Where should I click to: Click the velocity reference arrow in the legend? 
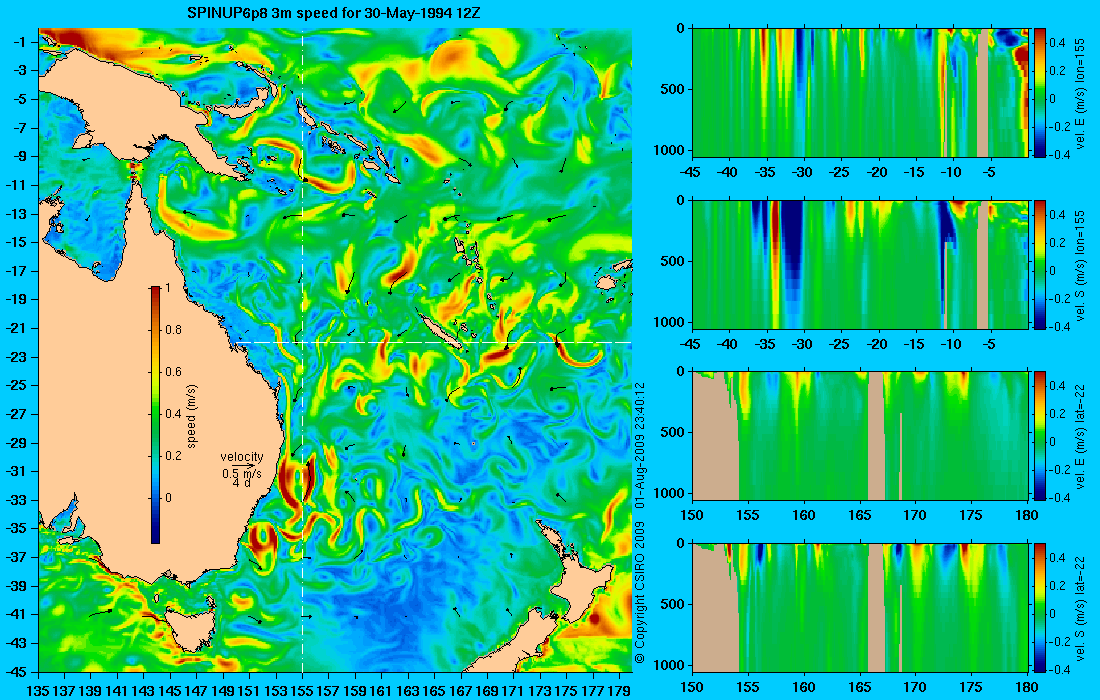point(243,466)
